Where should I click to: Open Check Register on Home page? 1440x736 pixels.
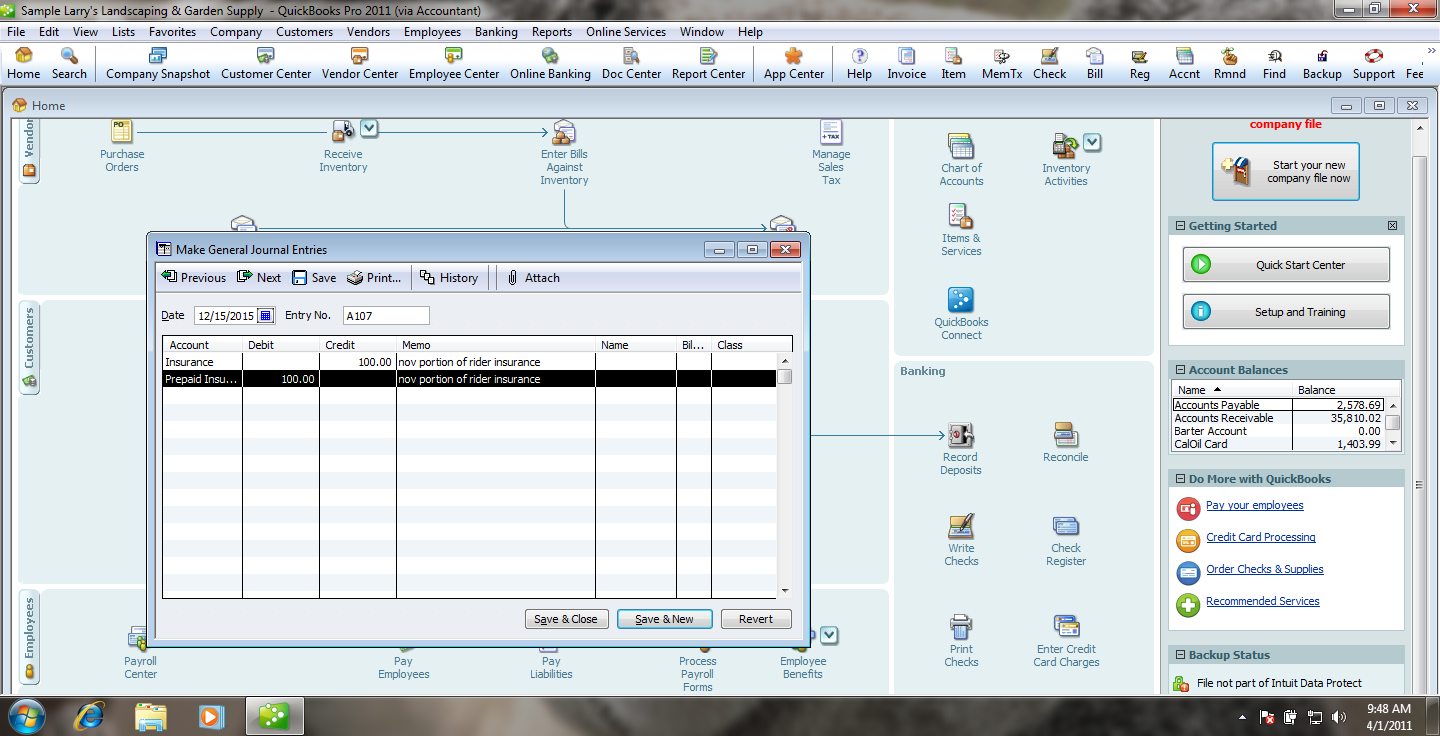1066,540
